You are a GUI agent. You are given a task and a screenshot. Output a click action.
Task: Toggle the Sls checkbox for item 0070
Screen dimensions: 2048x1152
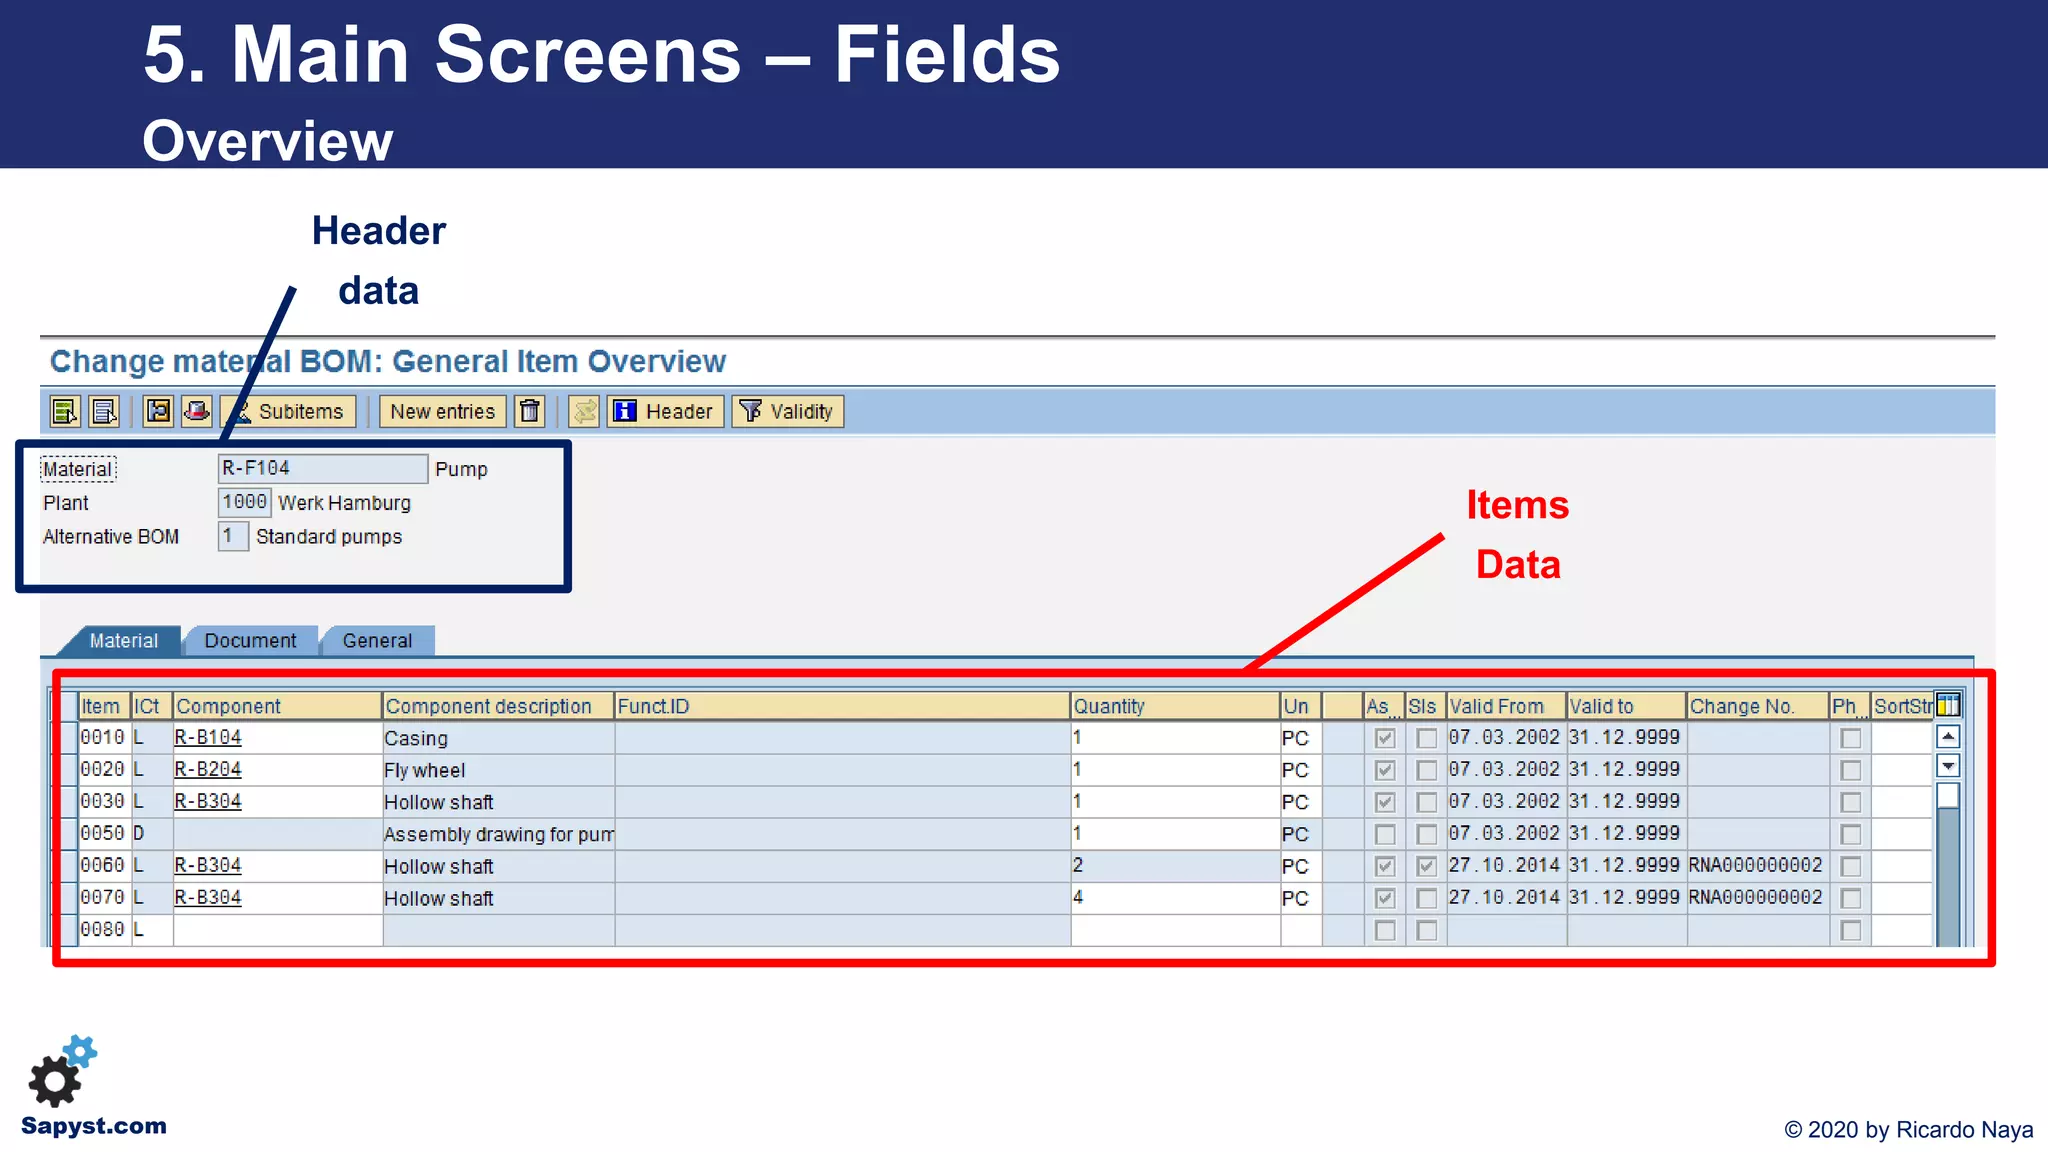[1426, 898]
